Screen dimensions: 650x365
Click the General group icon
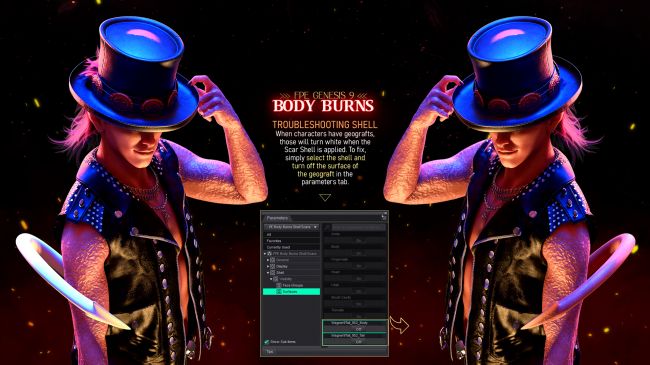272,260
